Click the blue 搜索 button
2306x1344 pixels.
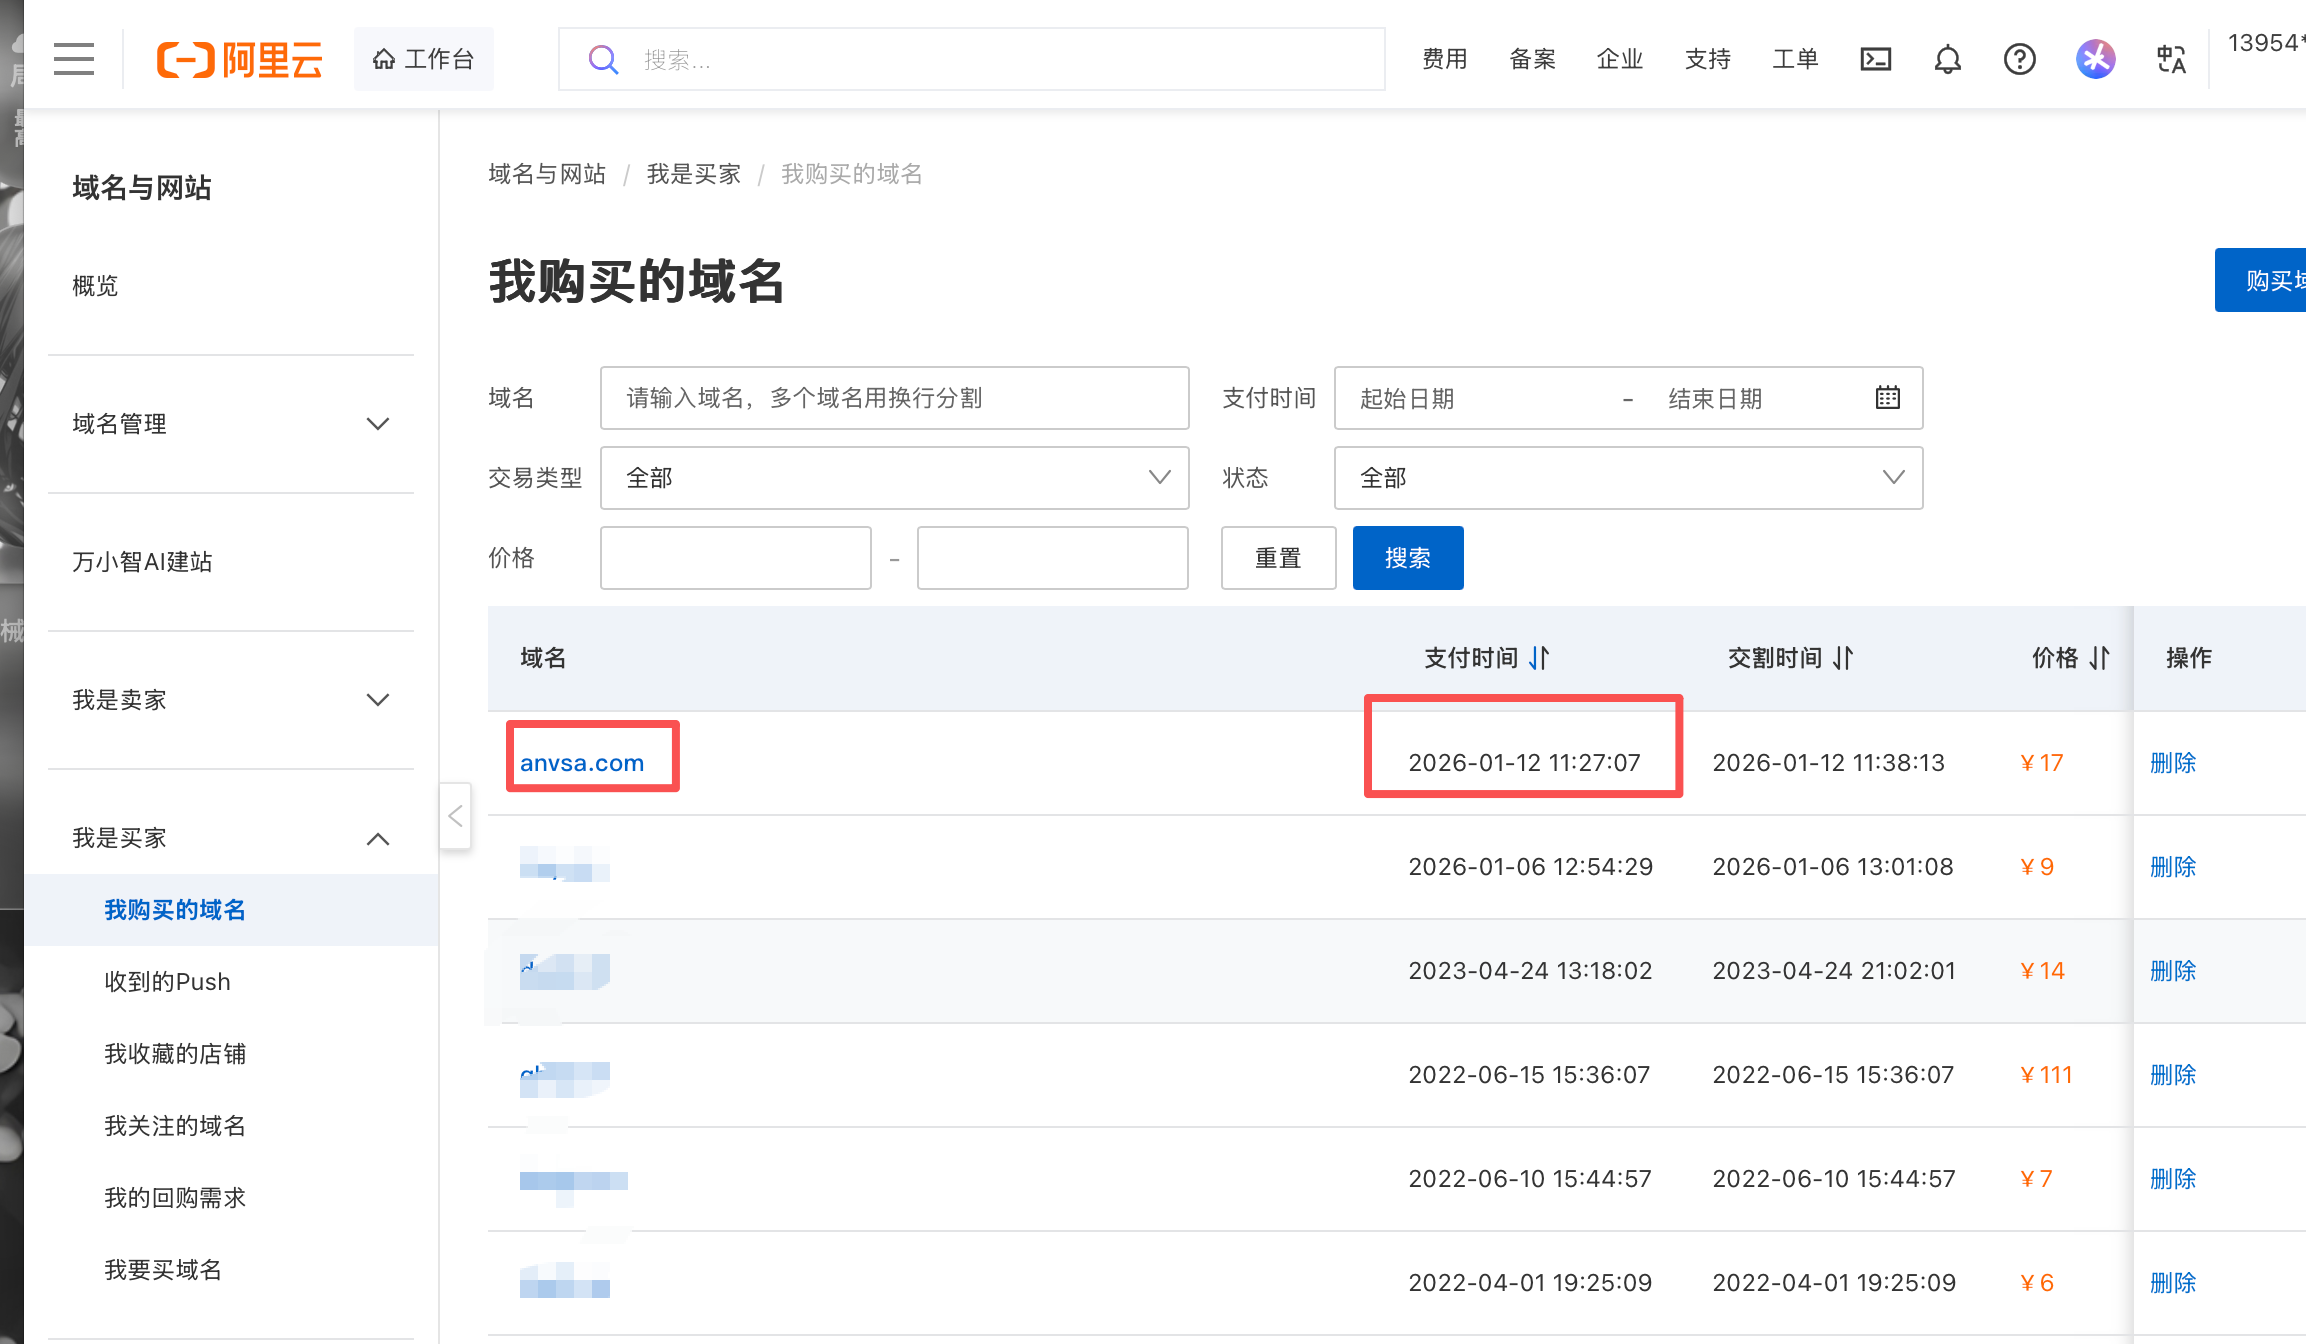point(1407,558)
